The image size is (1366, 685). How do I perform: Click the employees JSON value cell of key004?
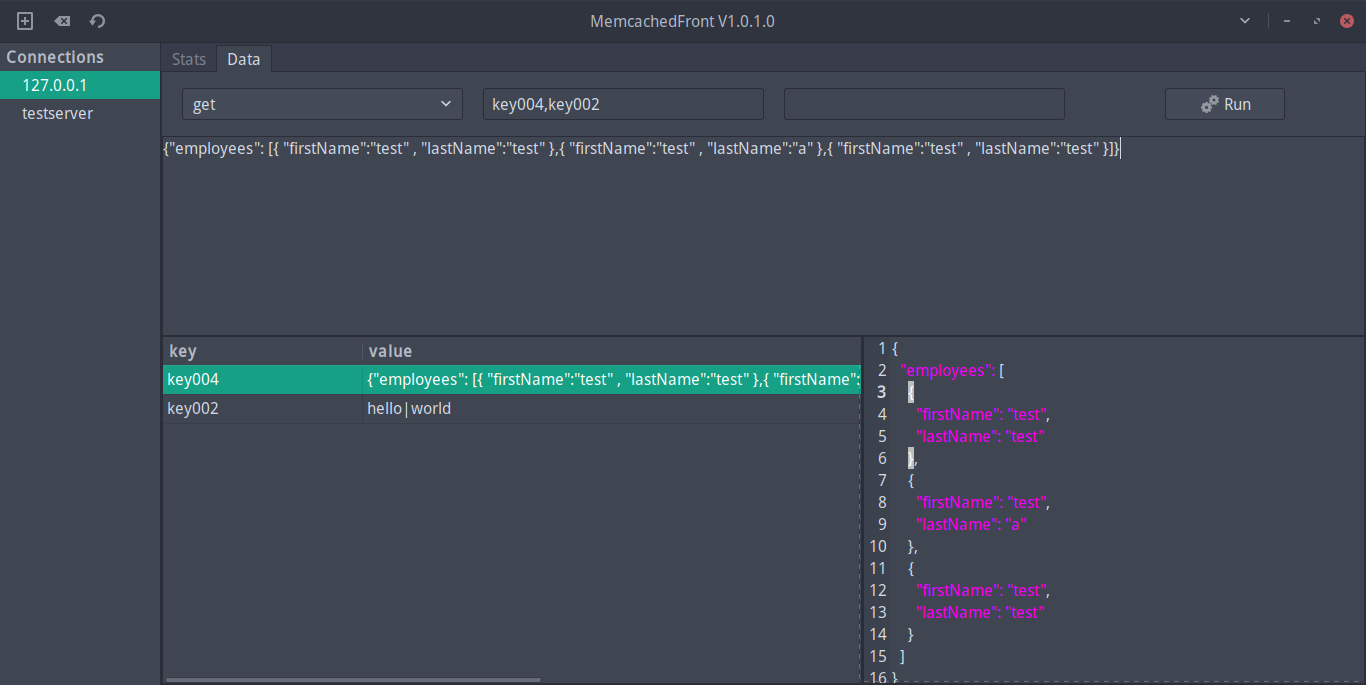click(x=612, y=379)
